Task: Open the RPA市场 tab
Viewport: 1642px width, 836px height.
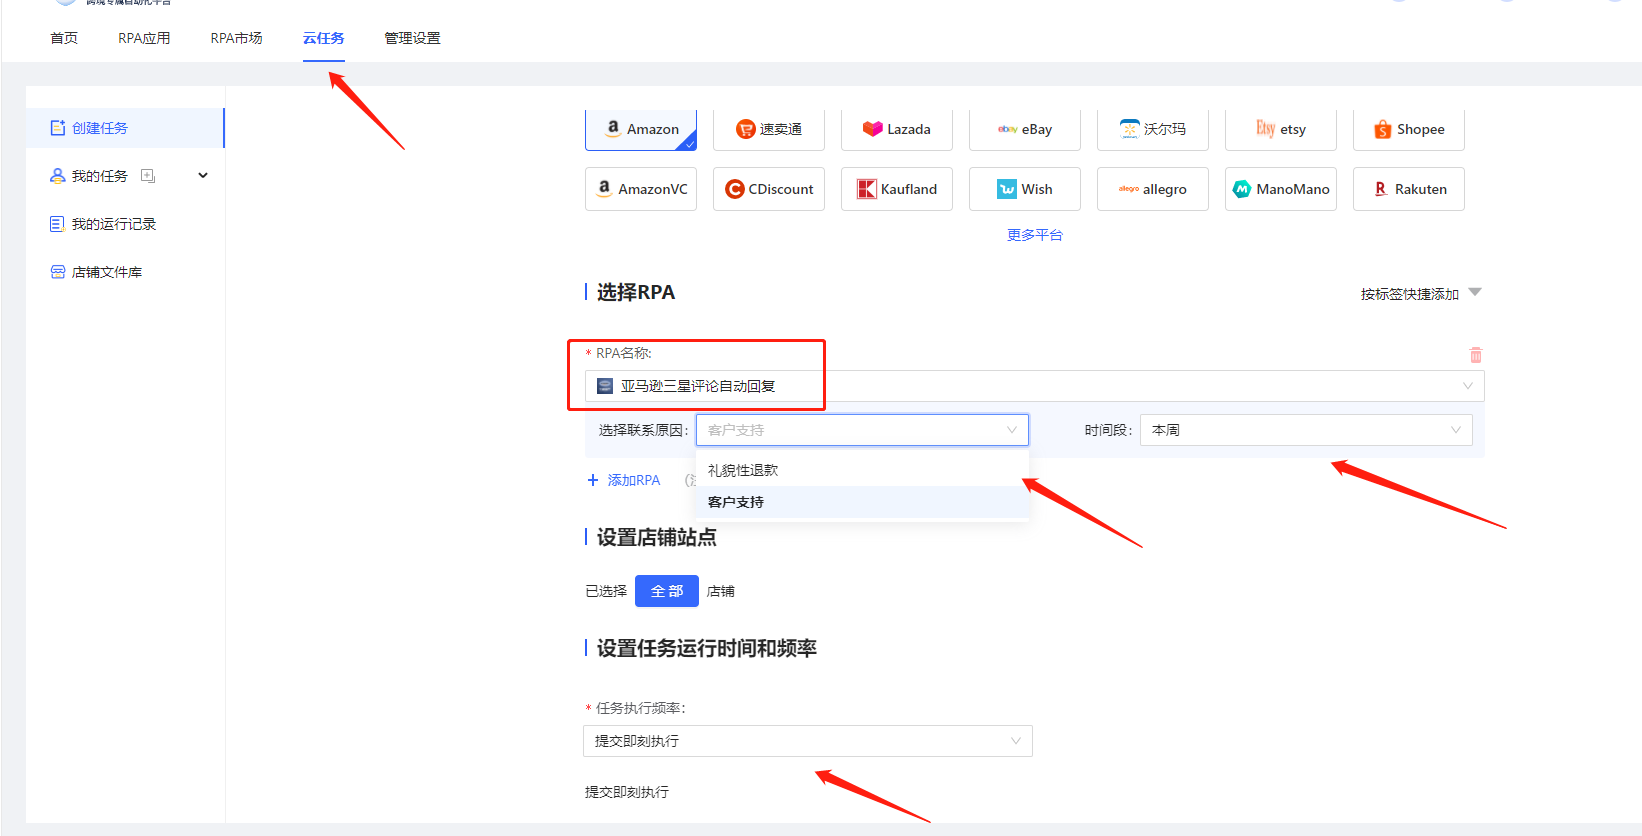Action: click(236, 38)
